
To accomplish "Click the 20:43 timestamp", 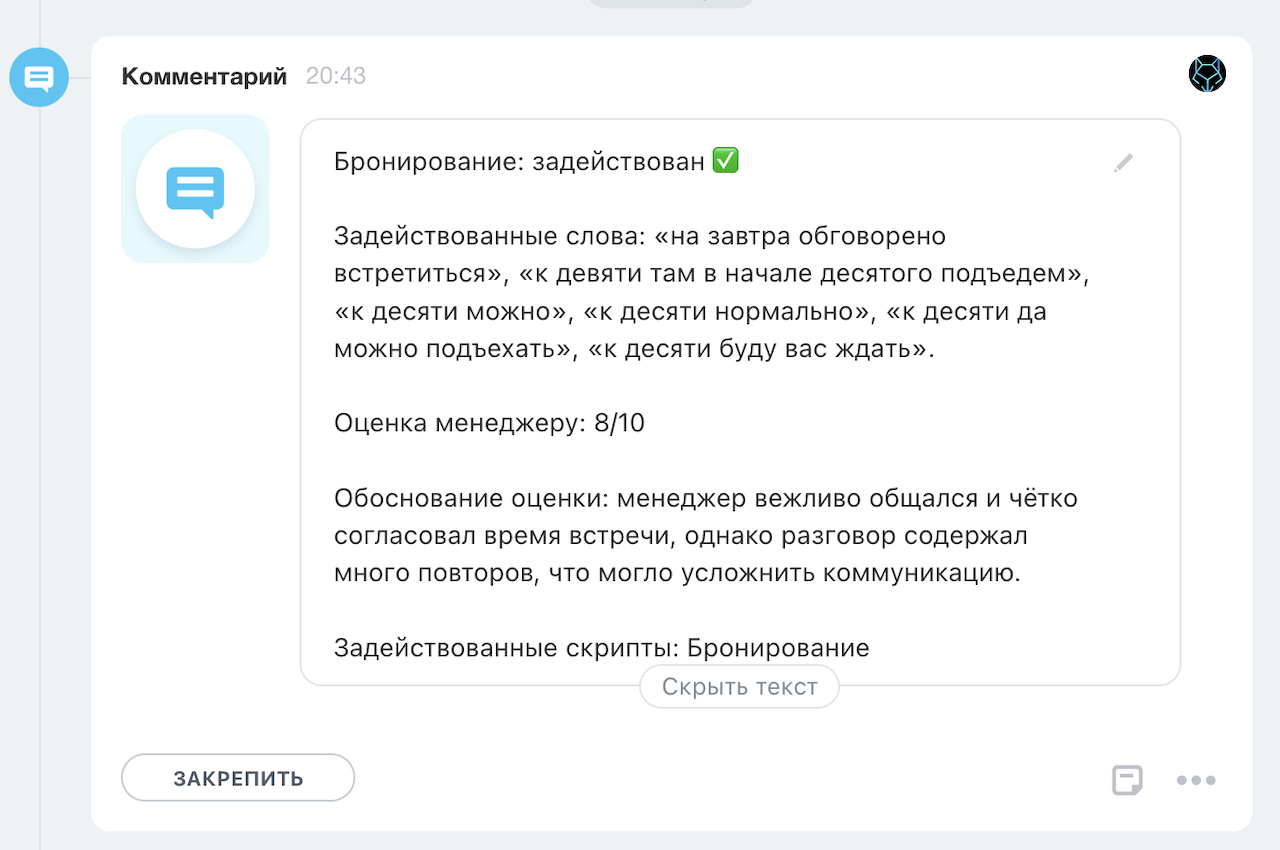I will tap(336, 76).
